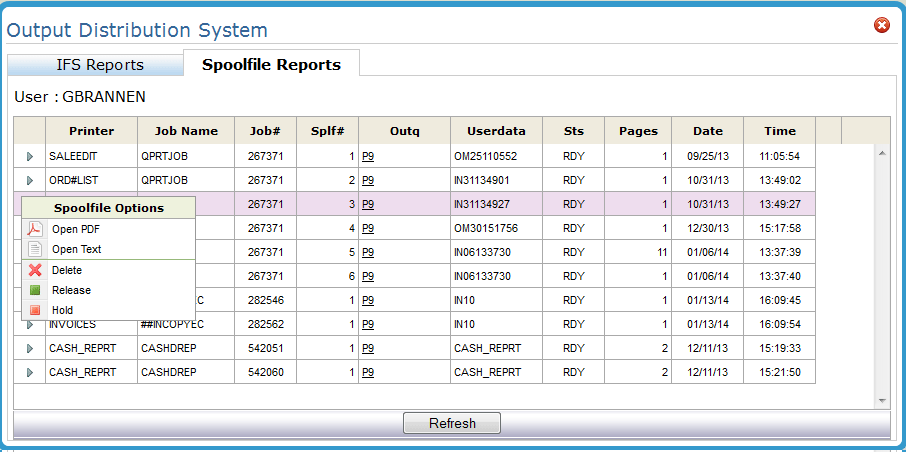The width and height of the screenshot is (906, 452).
Task: Choose Delete from Spoolfile Options menu
Action: (x=67, y=270)
